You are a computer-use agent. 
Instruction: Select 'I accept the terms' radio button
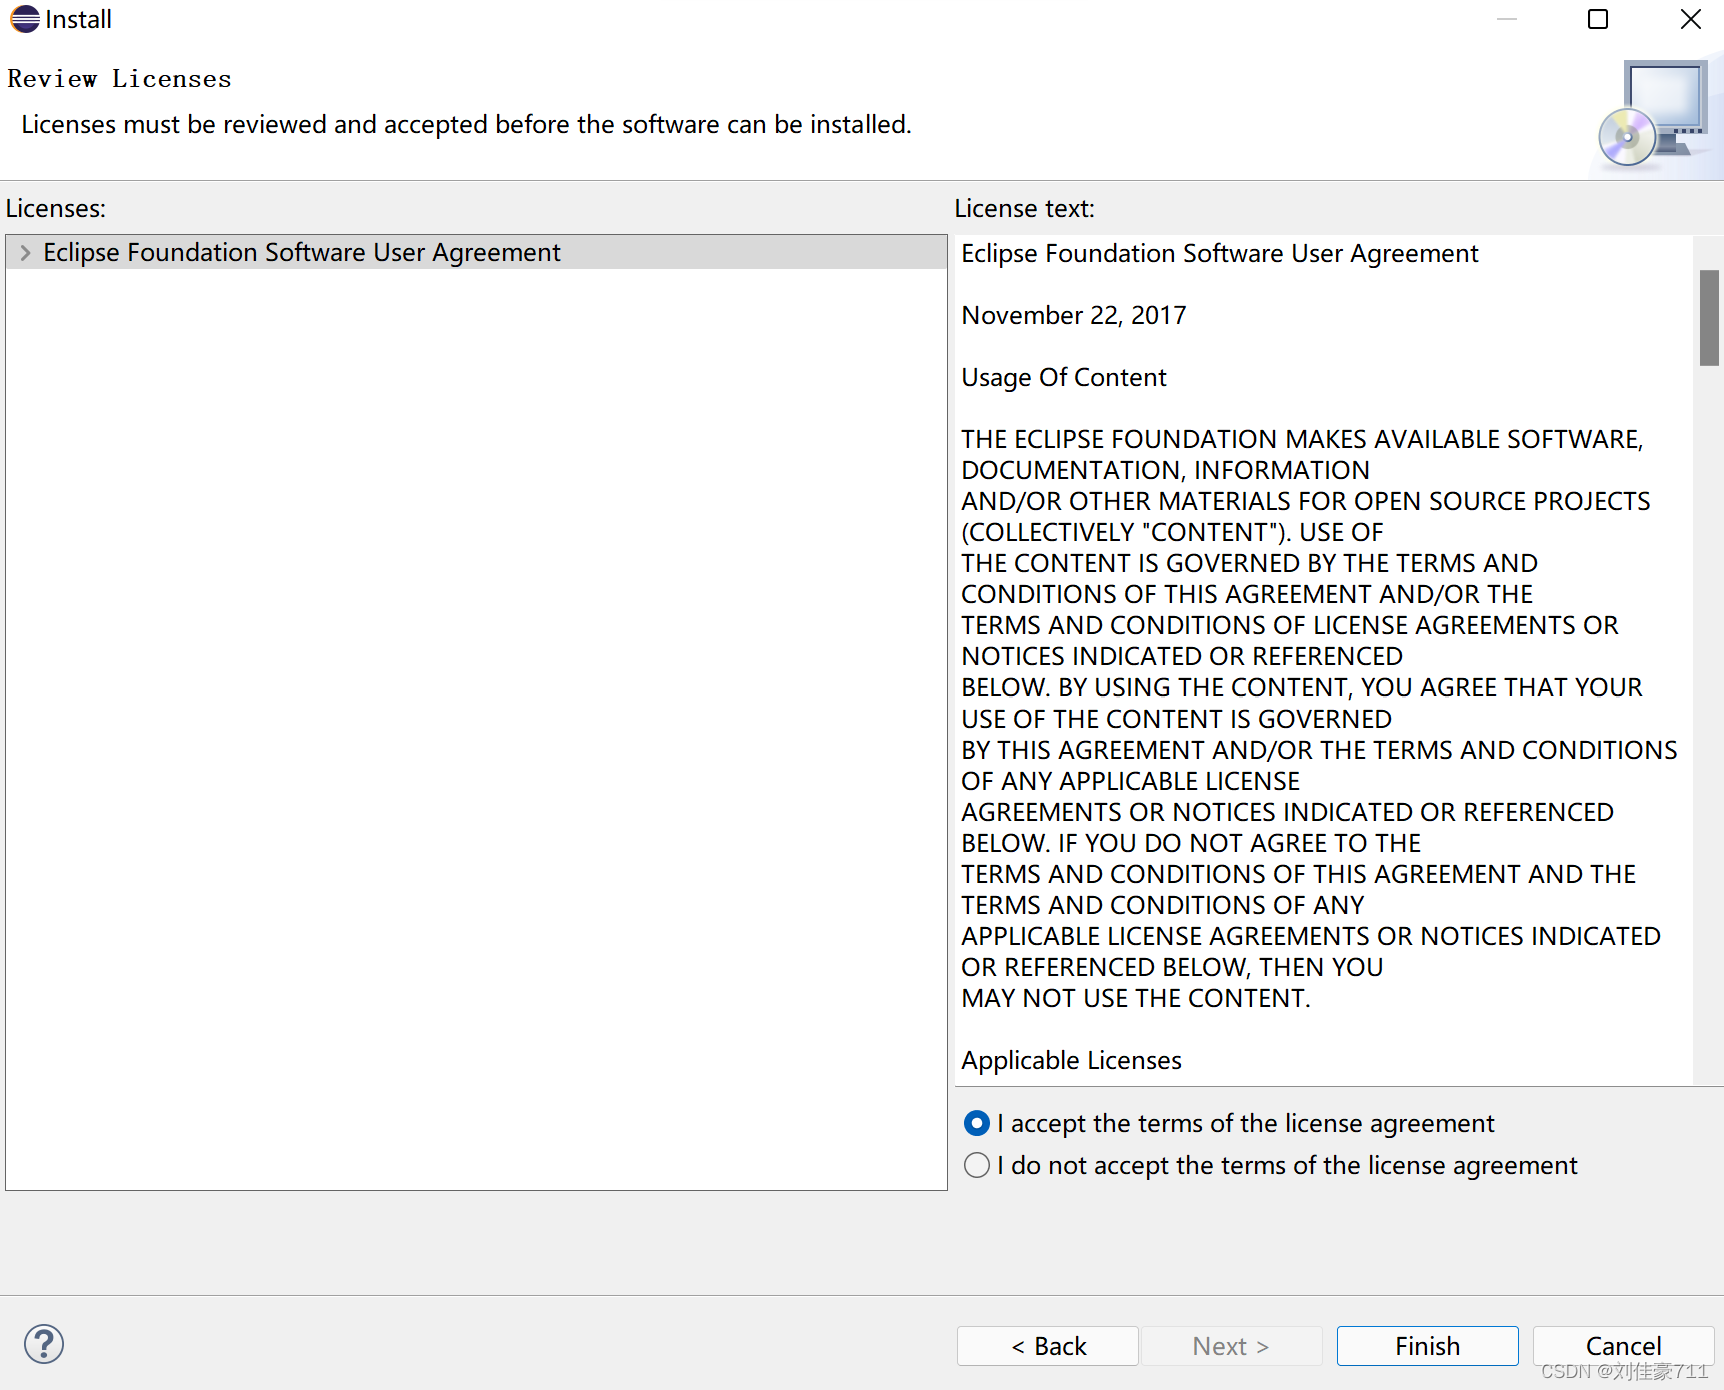coord(977,1123)
